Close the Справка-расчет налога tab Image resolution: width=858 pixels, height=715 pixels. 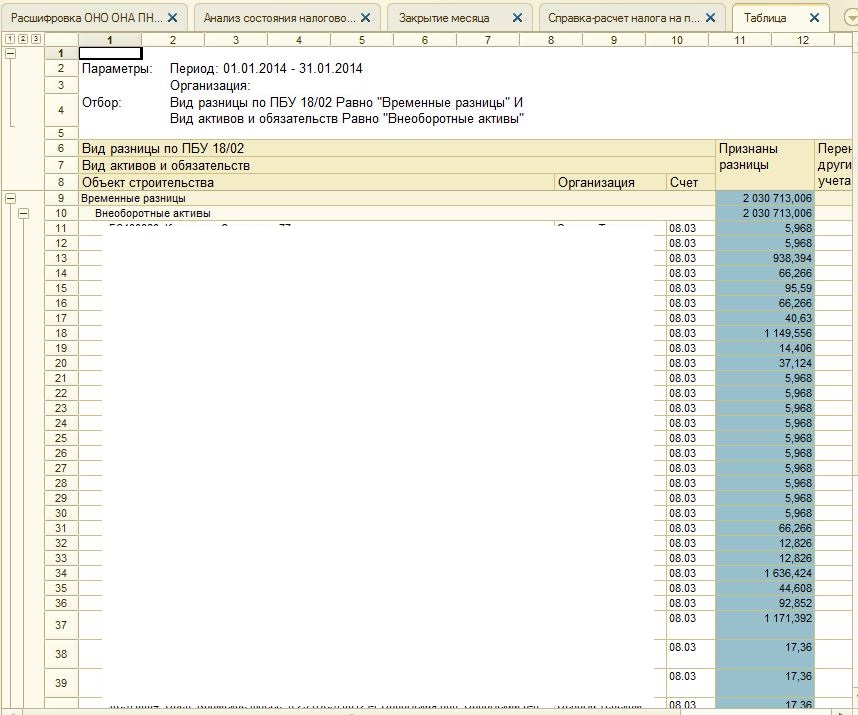pyautogui.click(x=709, y=18)
